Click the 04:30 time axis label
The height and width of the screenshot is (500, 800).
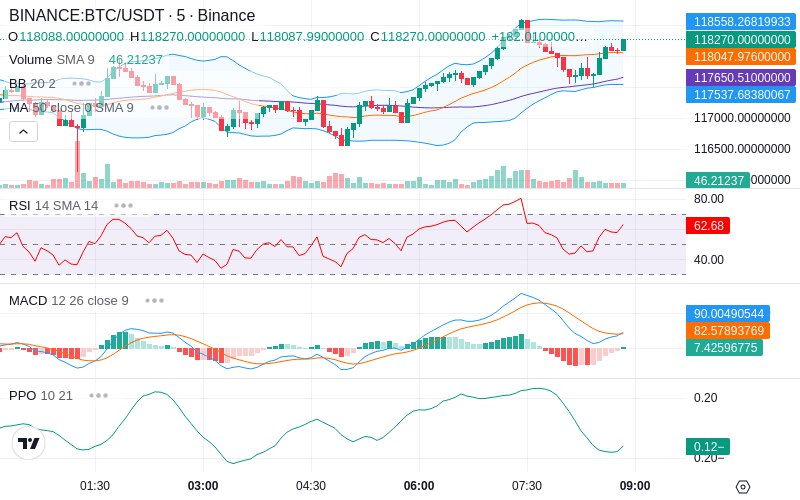(x=311, y=486)
